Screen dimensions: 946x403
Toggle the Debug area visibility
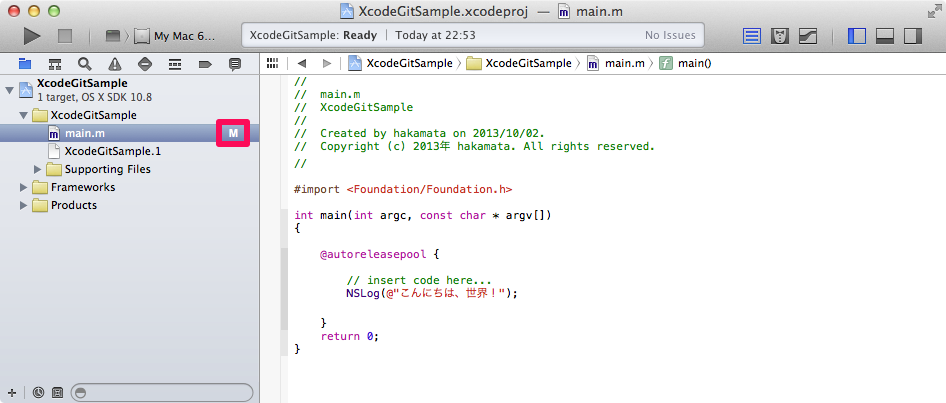click(x=884, y=36)
